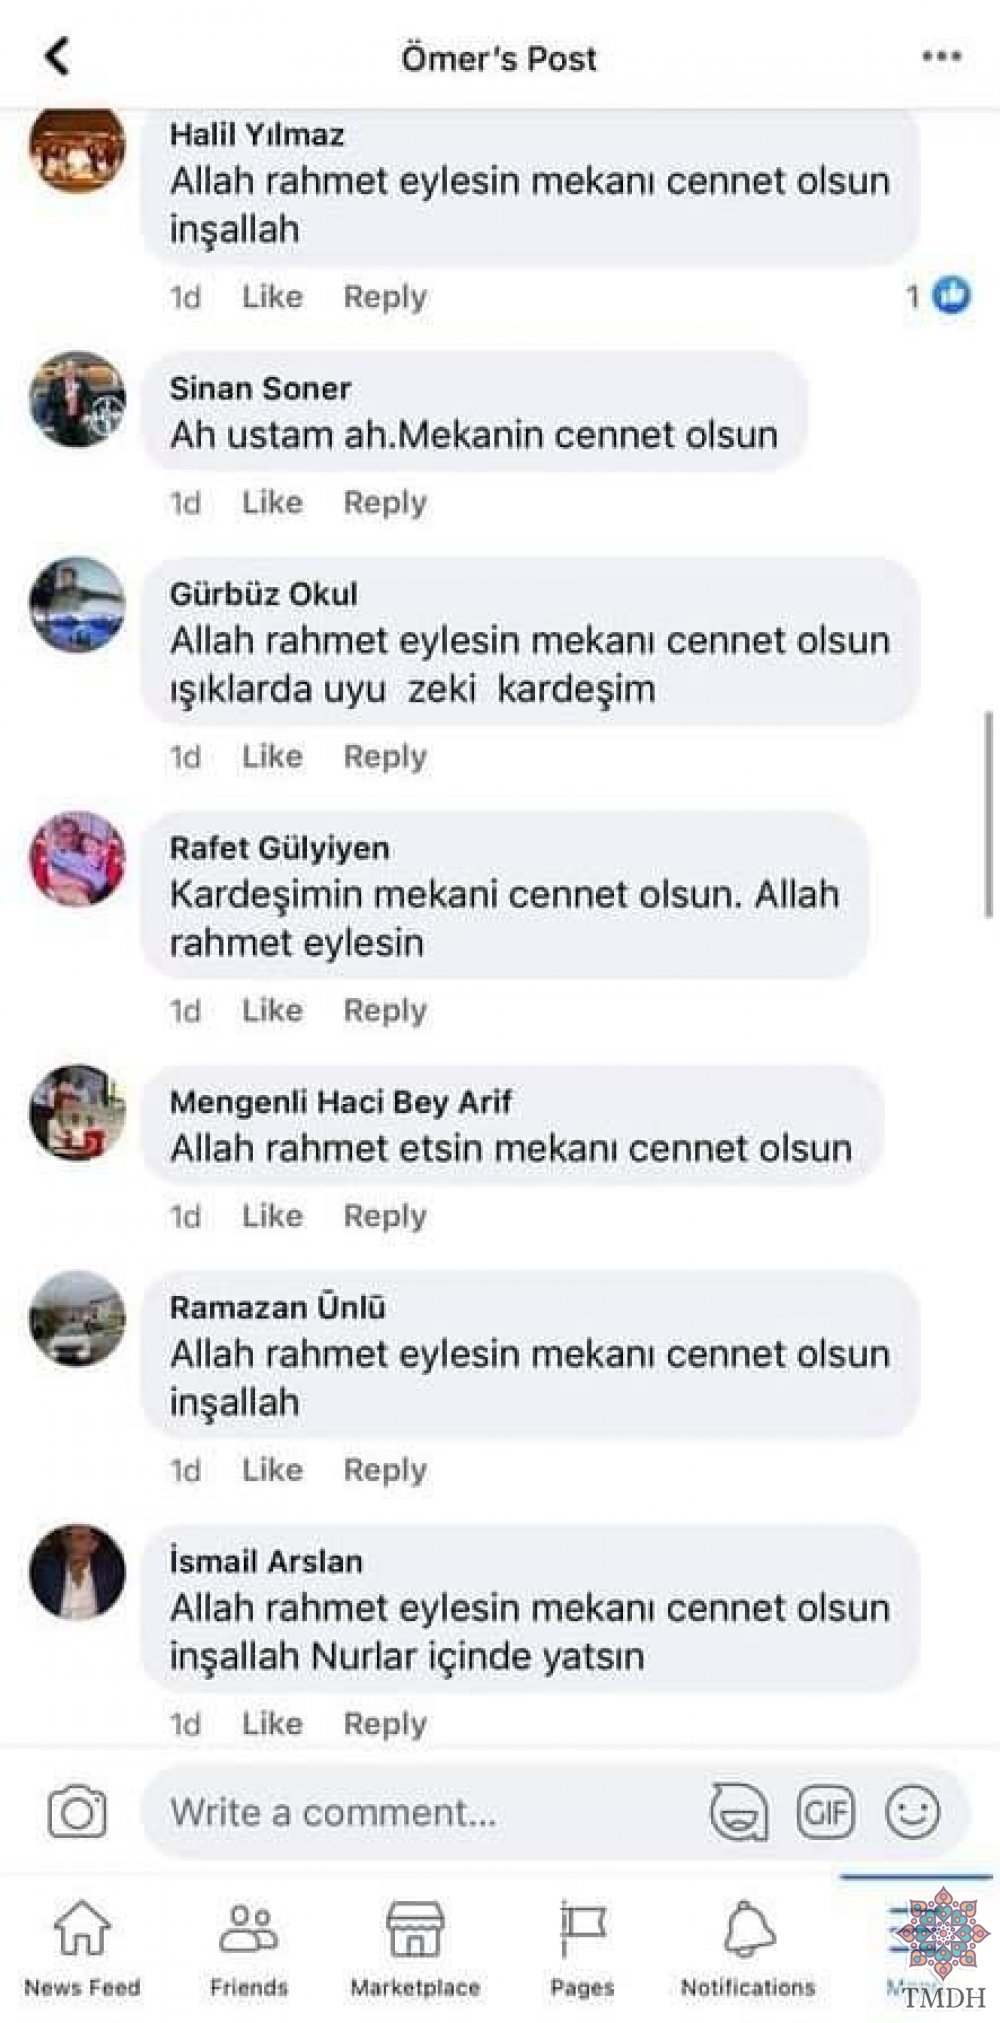Open the emoji smiley picker
Screen dimensions: 1000x2023
[x=912, y=1811]
